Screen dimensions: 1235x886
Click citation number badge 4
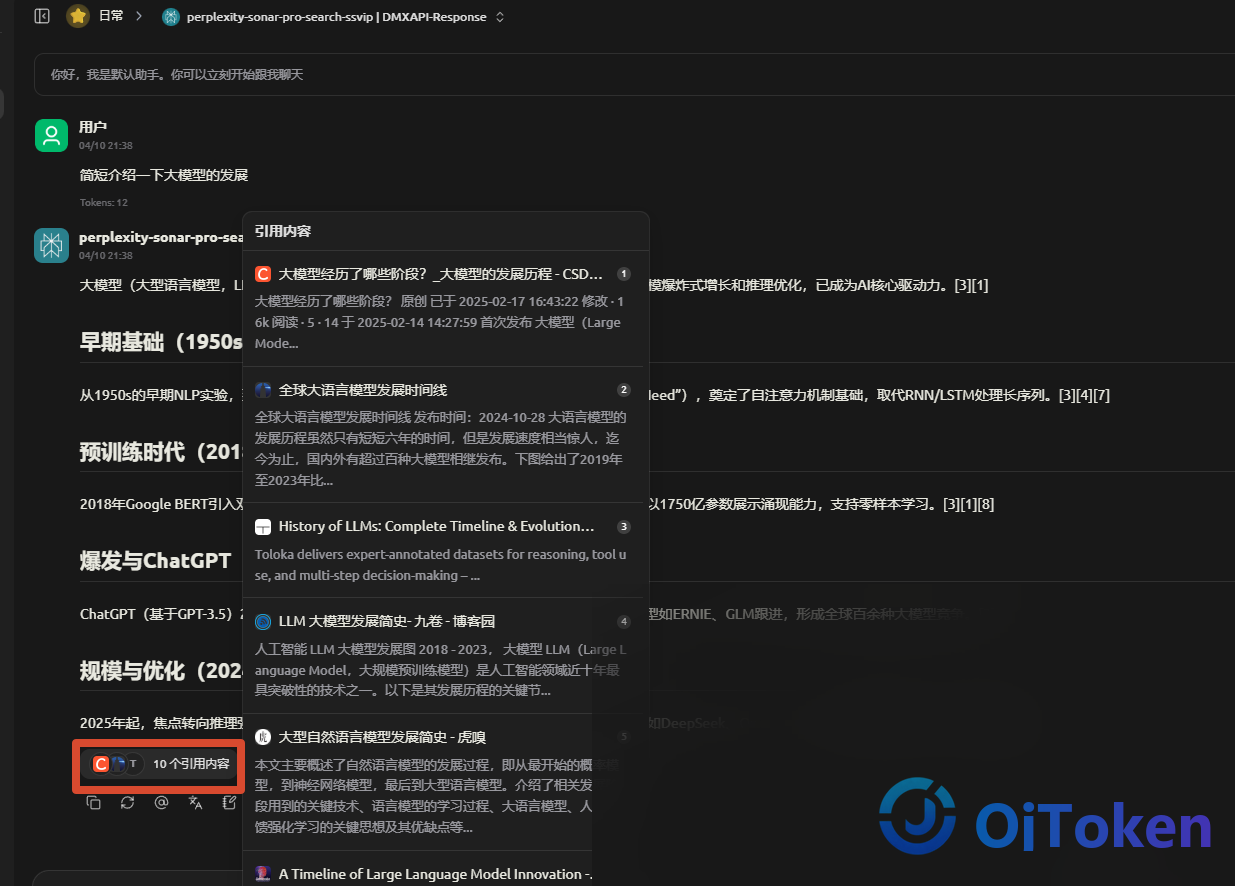click(x=624, y=622)
